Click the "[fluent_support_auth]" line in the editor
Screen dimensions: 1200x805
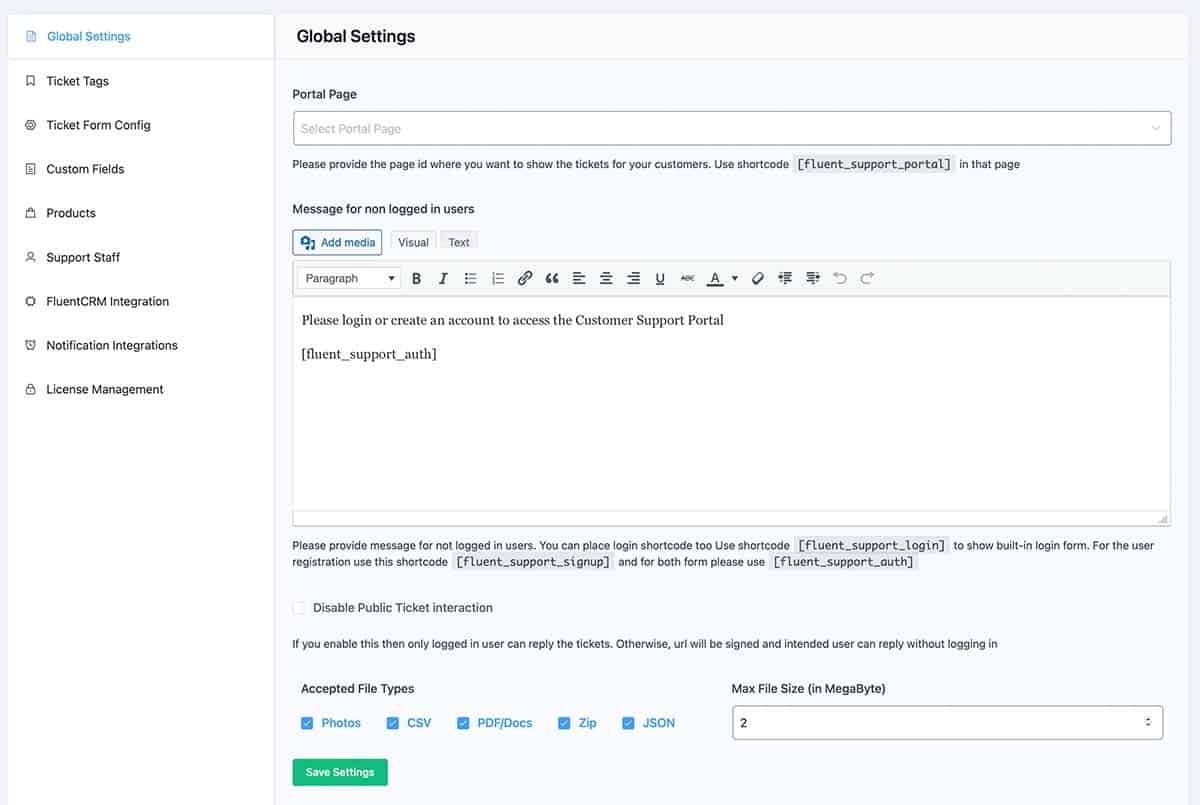tap(369, 354)
